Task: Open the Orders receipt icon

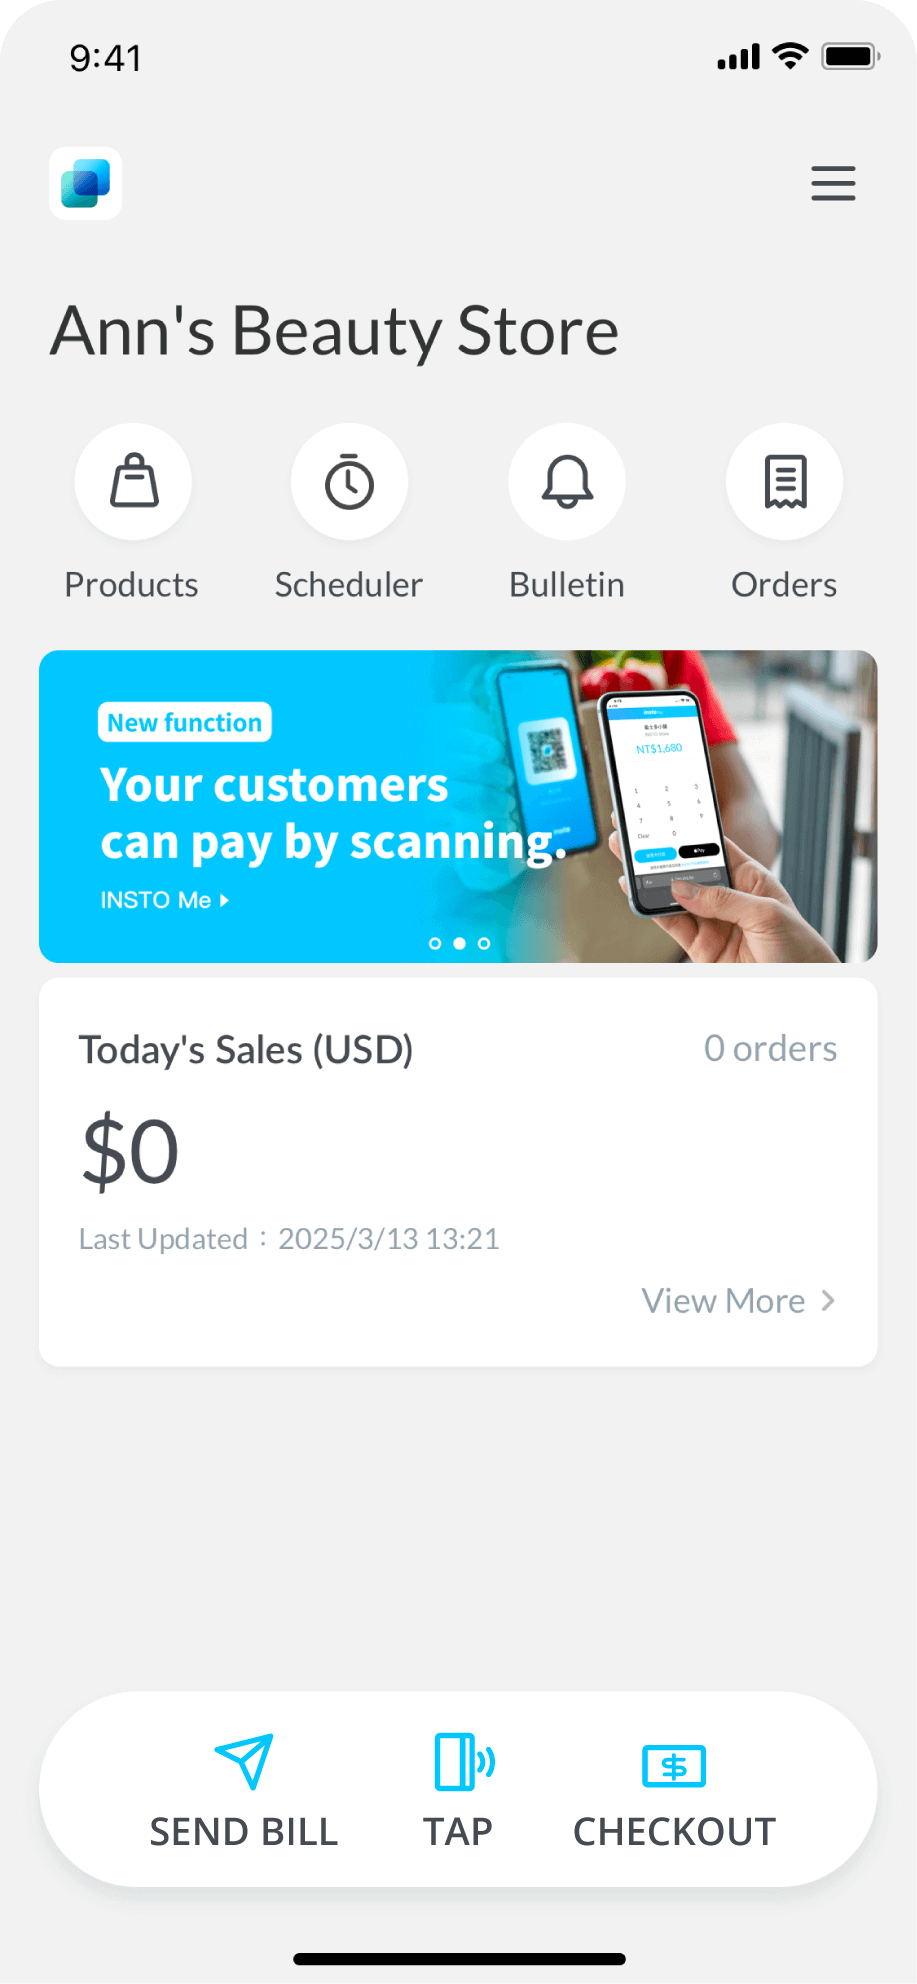Action: click(785, 482)
